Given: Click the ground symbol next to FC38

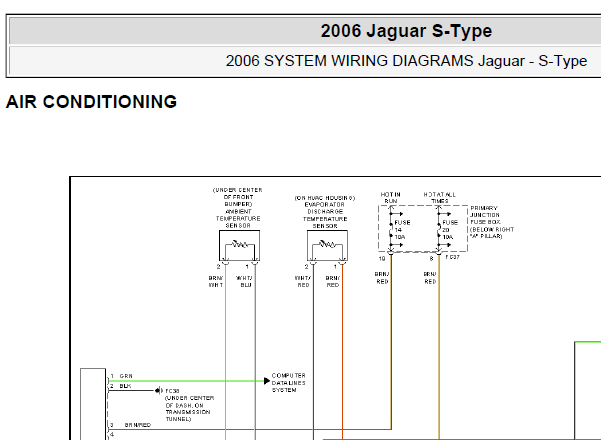Looking at the screenshot, I should pos(158,391).
